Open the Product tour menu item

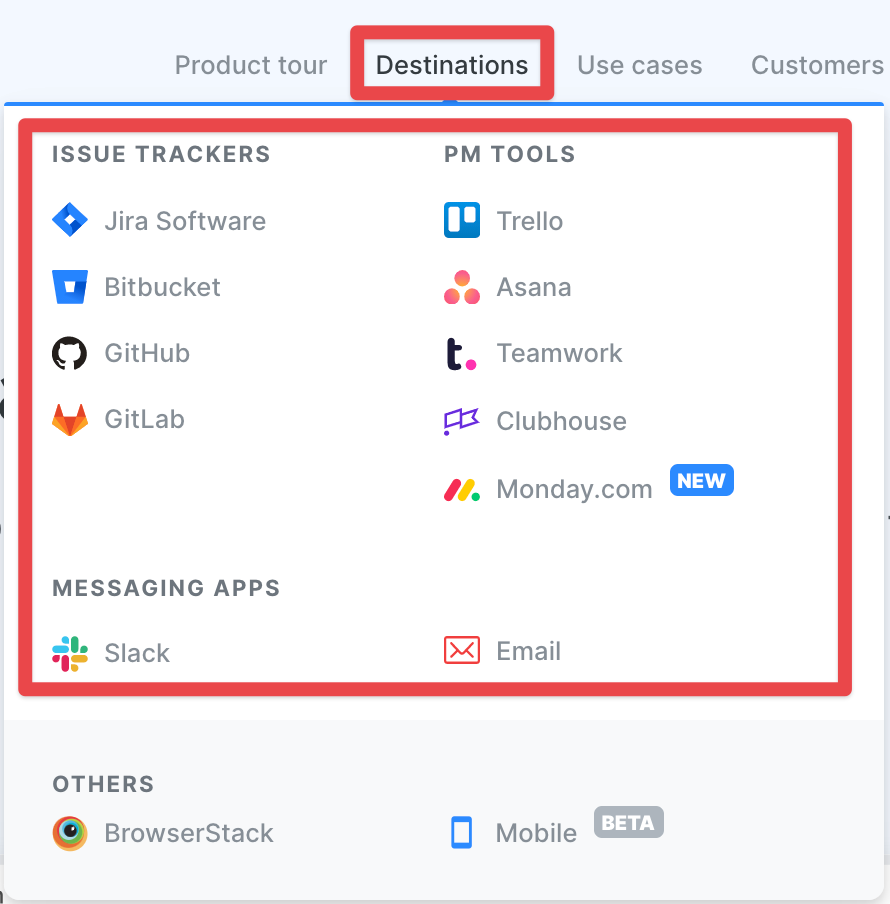pyautogui.click(x=251, y=65)
